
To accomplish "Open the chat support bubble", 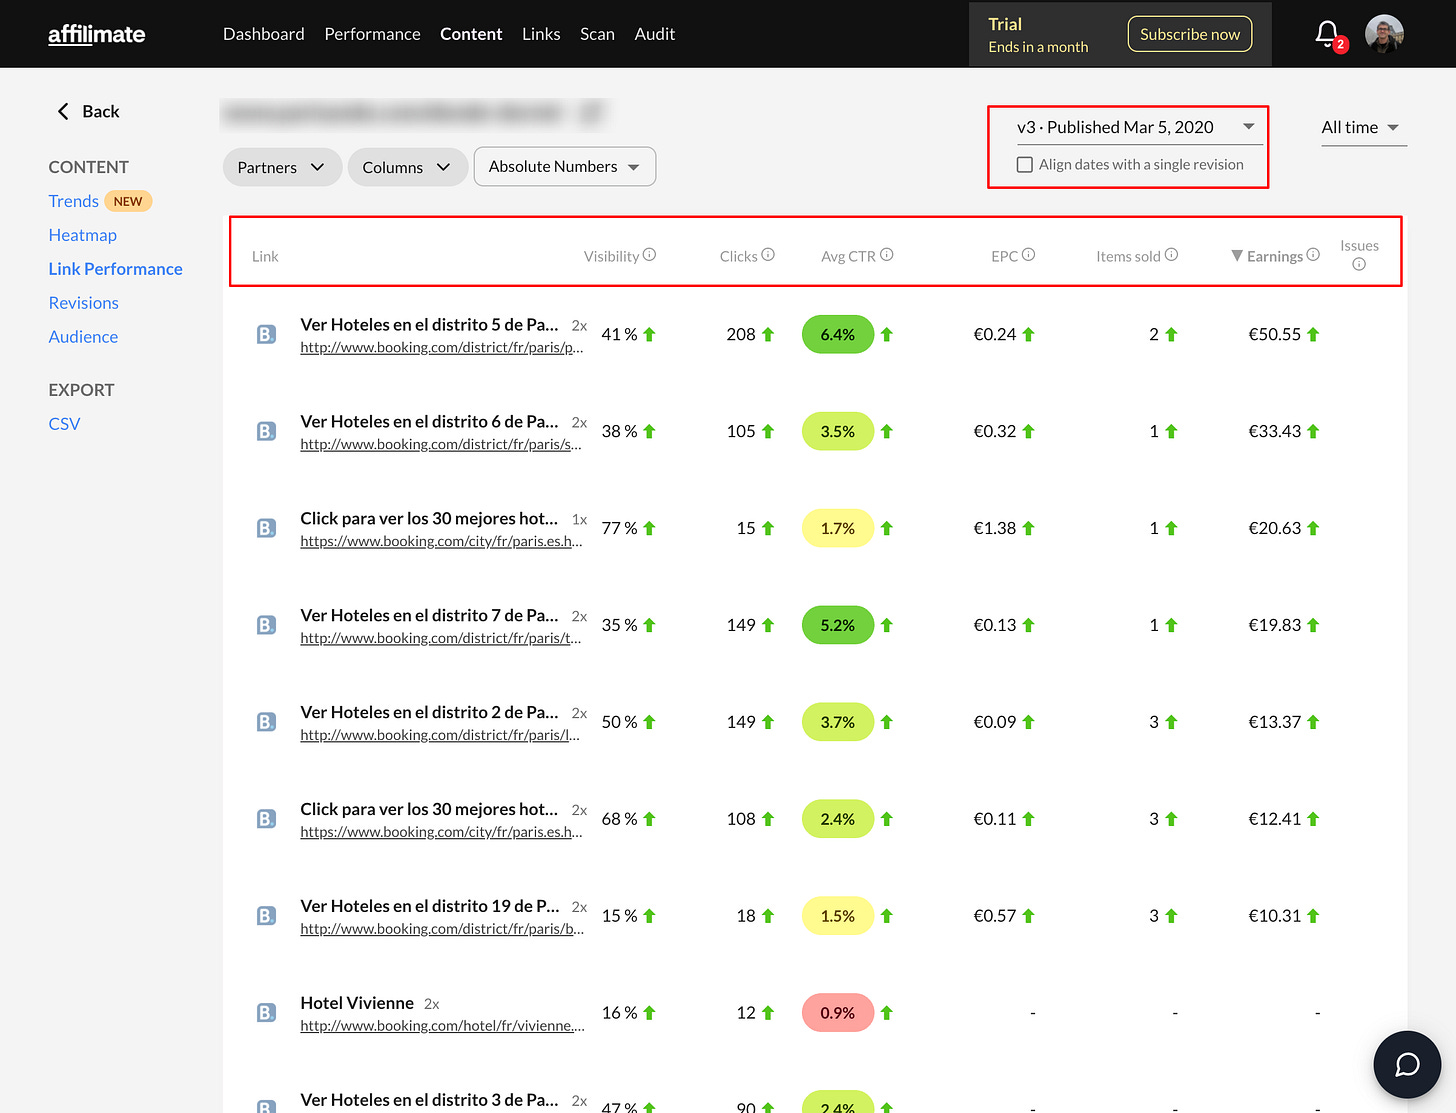I will tap(1407, 1064).
